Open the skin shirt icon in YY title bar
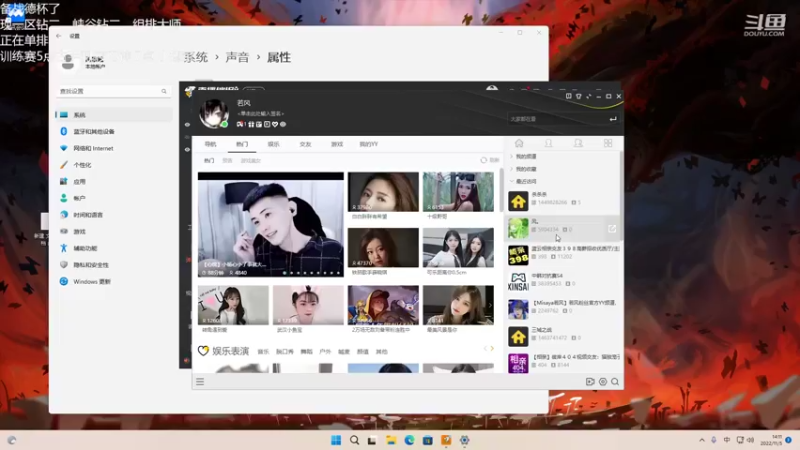Screen dimensions: 800x450 point(579,96)
